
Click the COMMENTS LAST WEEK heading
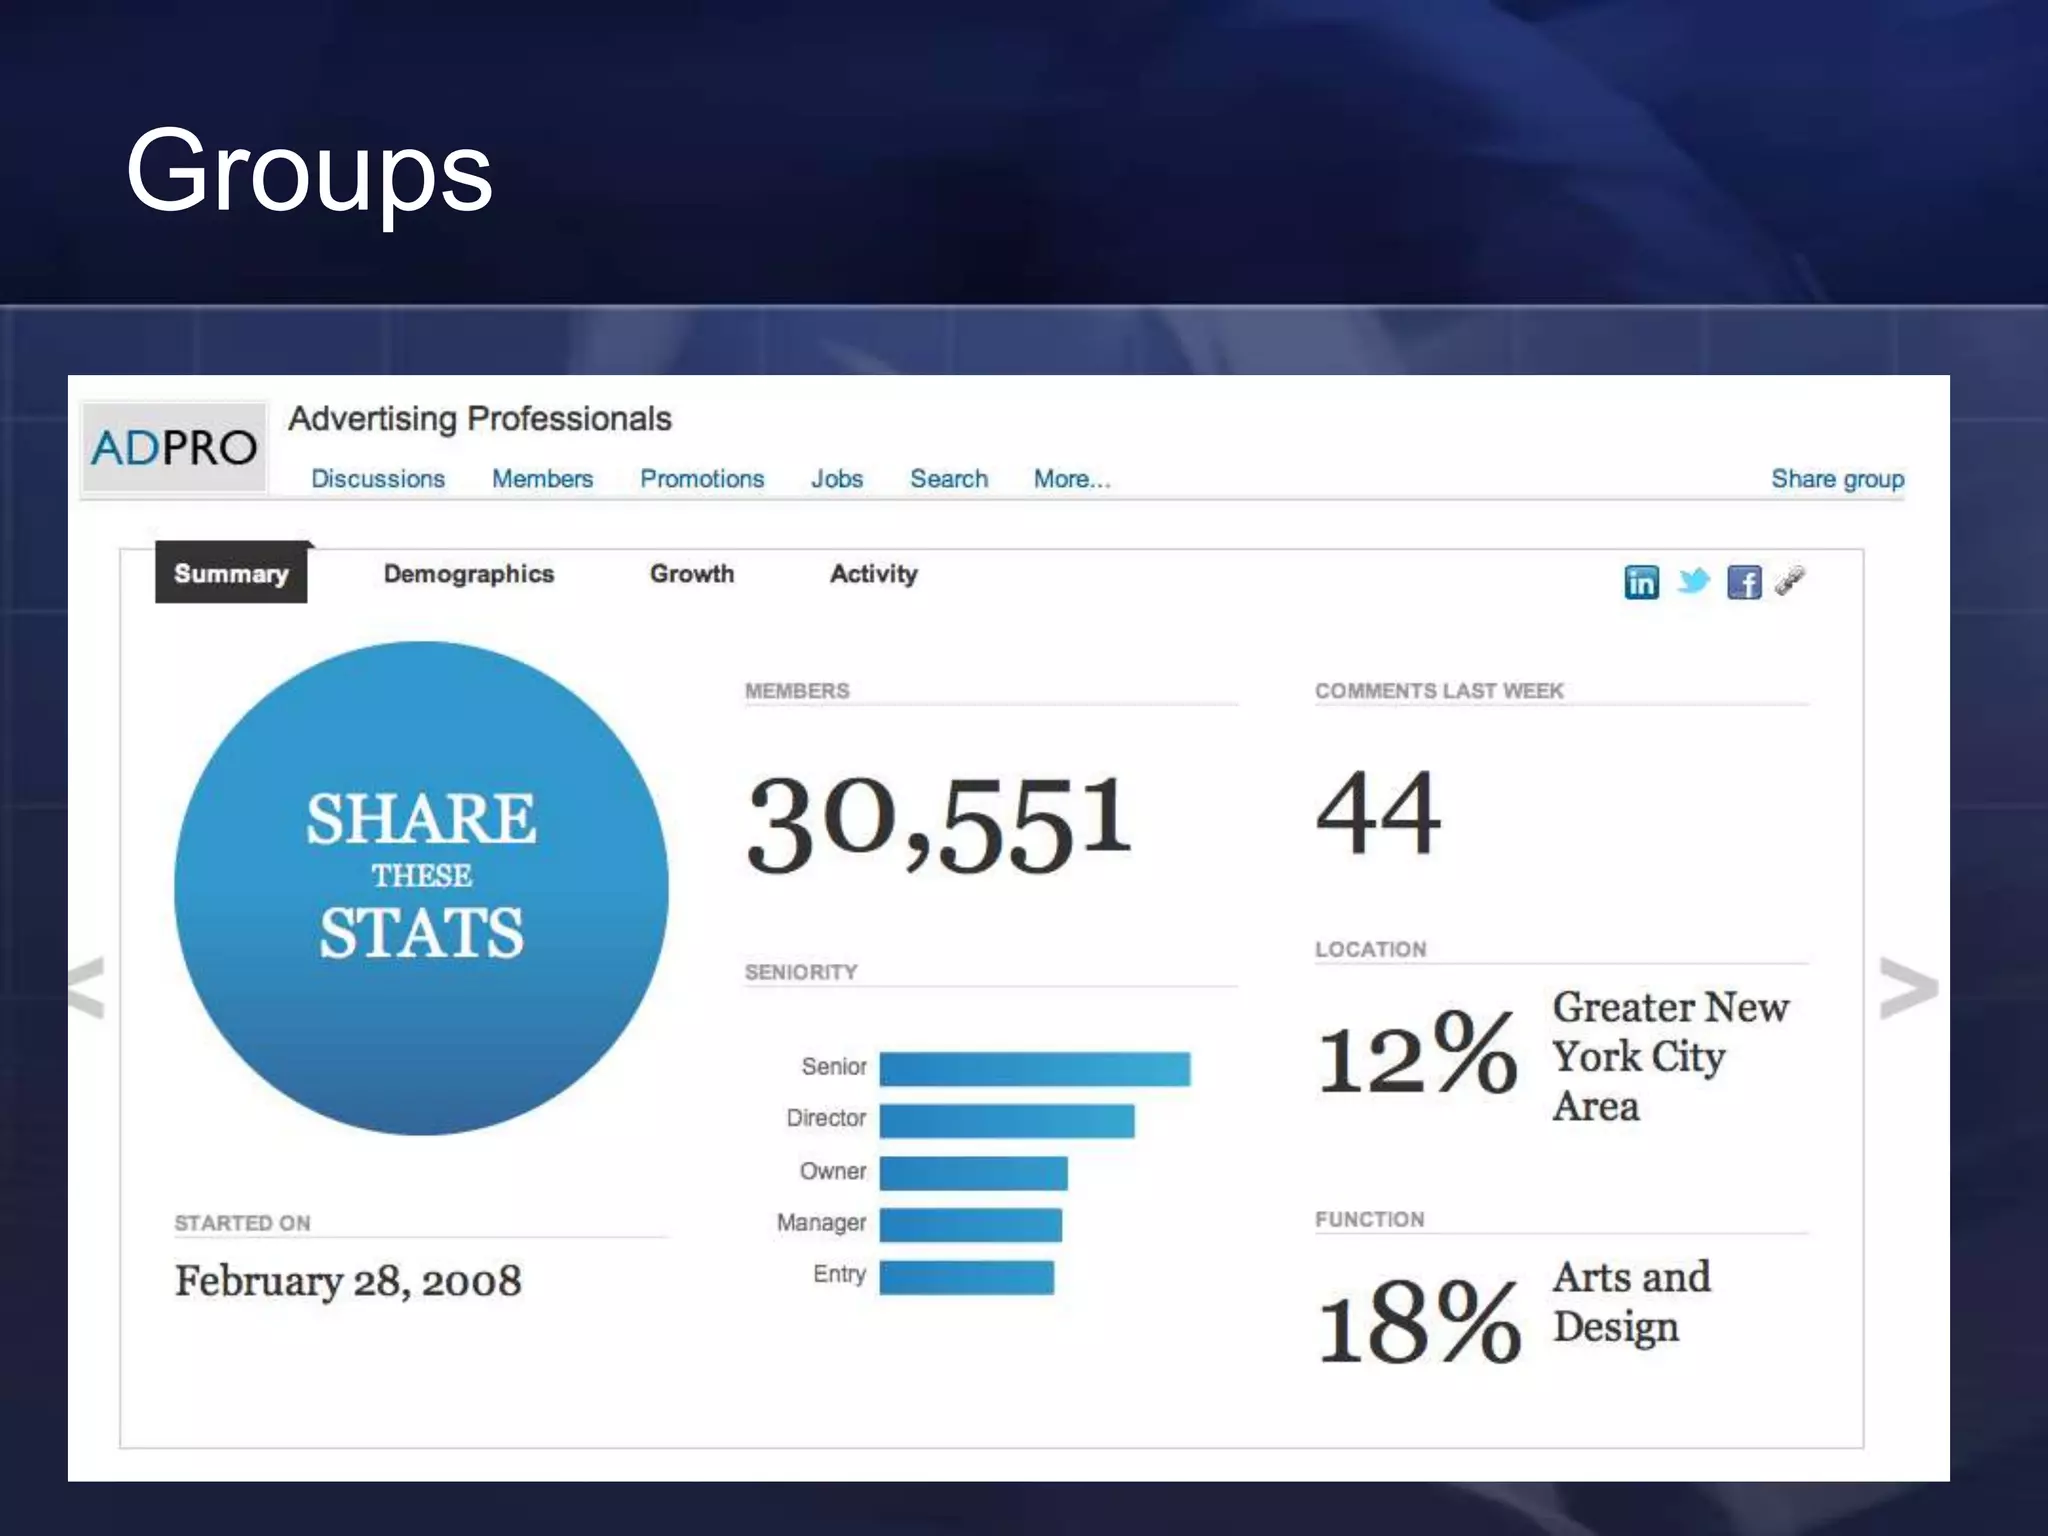point(1439,691)
